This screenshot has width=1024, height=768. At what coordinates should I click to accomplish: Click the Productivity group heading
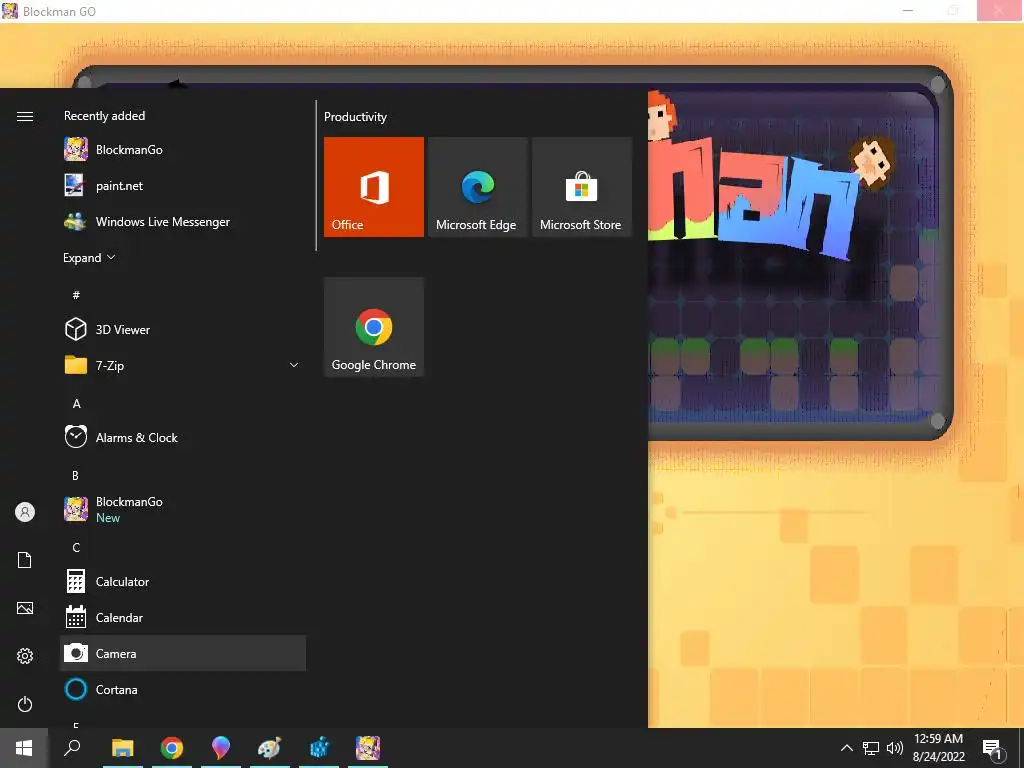tap(355, 117)
